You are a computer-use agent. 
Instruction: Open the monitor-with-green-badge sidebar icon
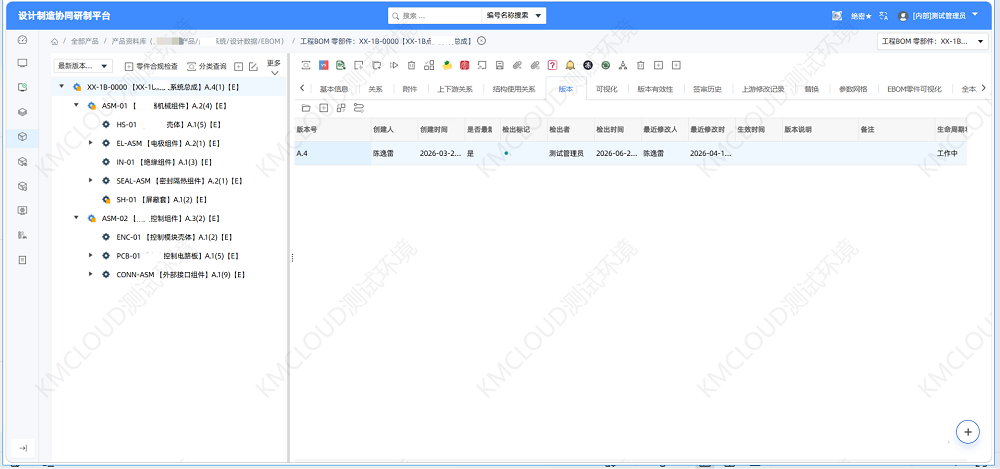click(x=22, y=87)
